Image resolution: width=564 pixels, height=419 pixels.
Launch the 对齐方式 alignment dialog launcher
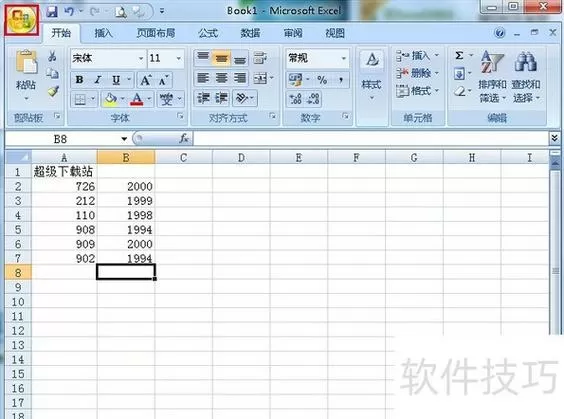pyautogui.click(x=273, y=116)
